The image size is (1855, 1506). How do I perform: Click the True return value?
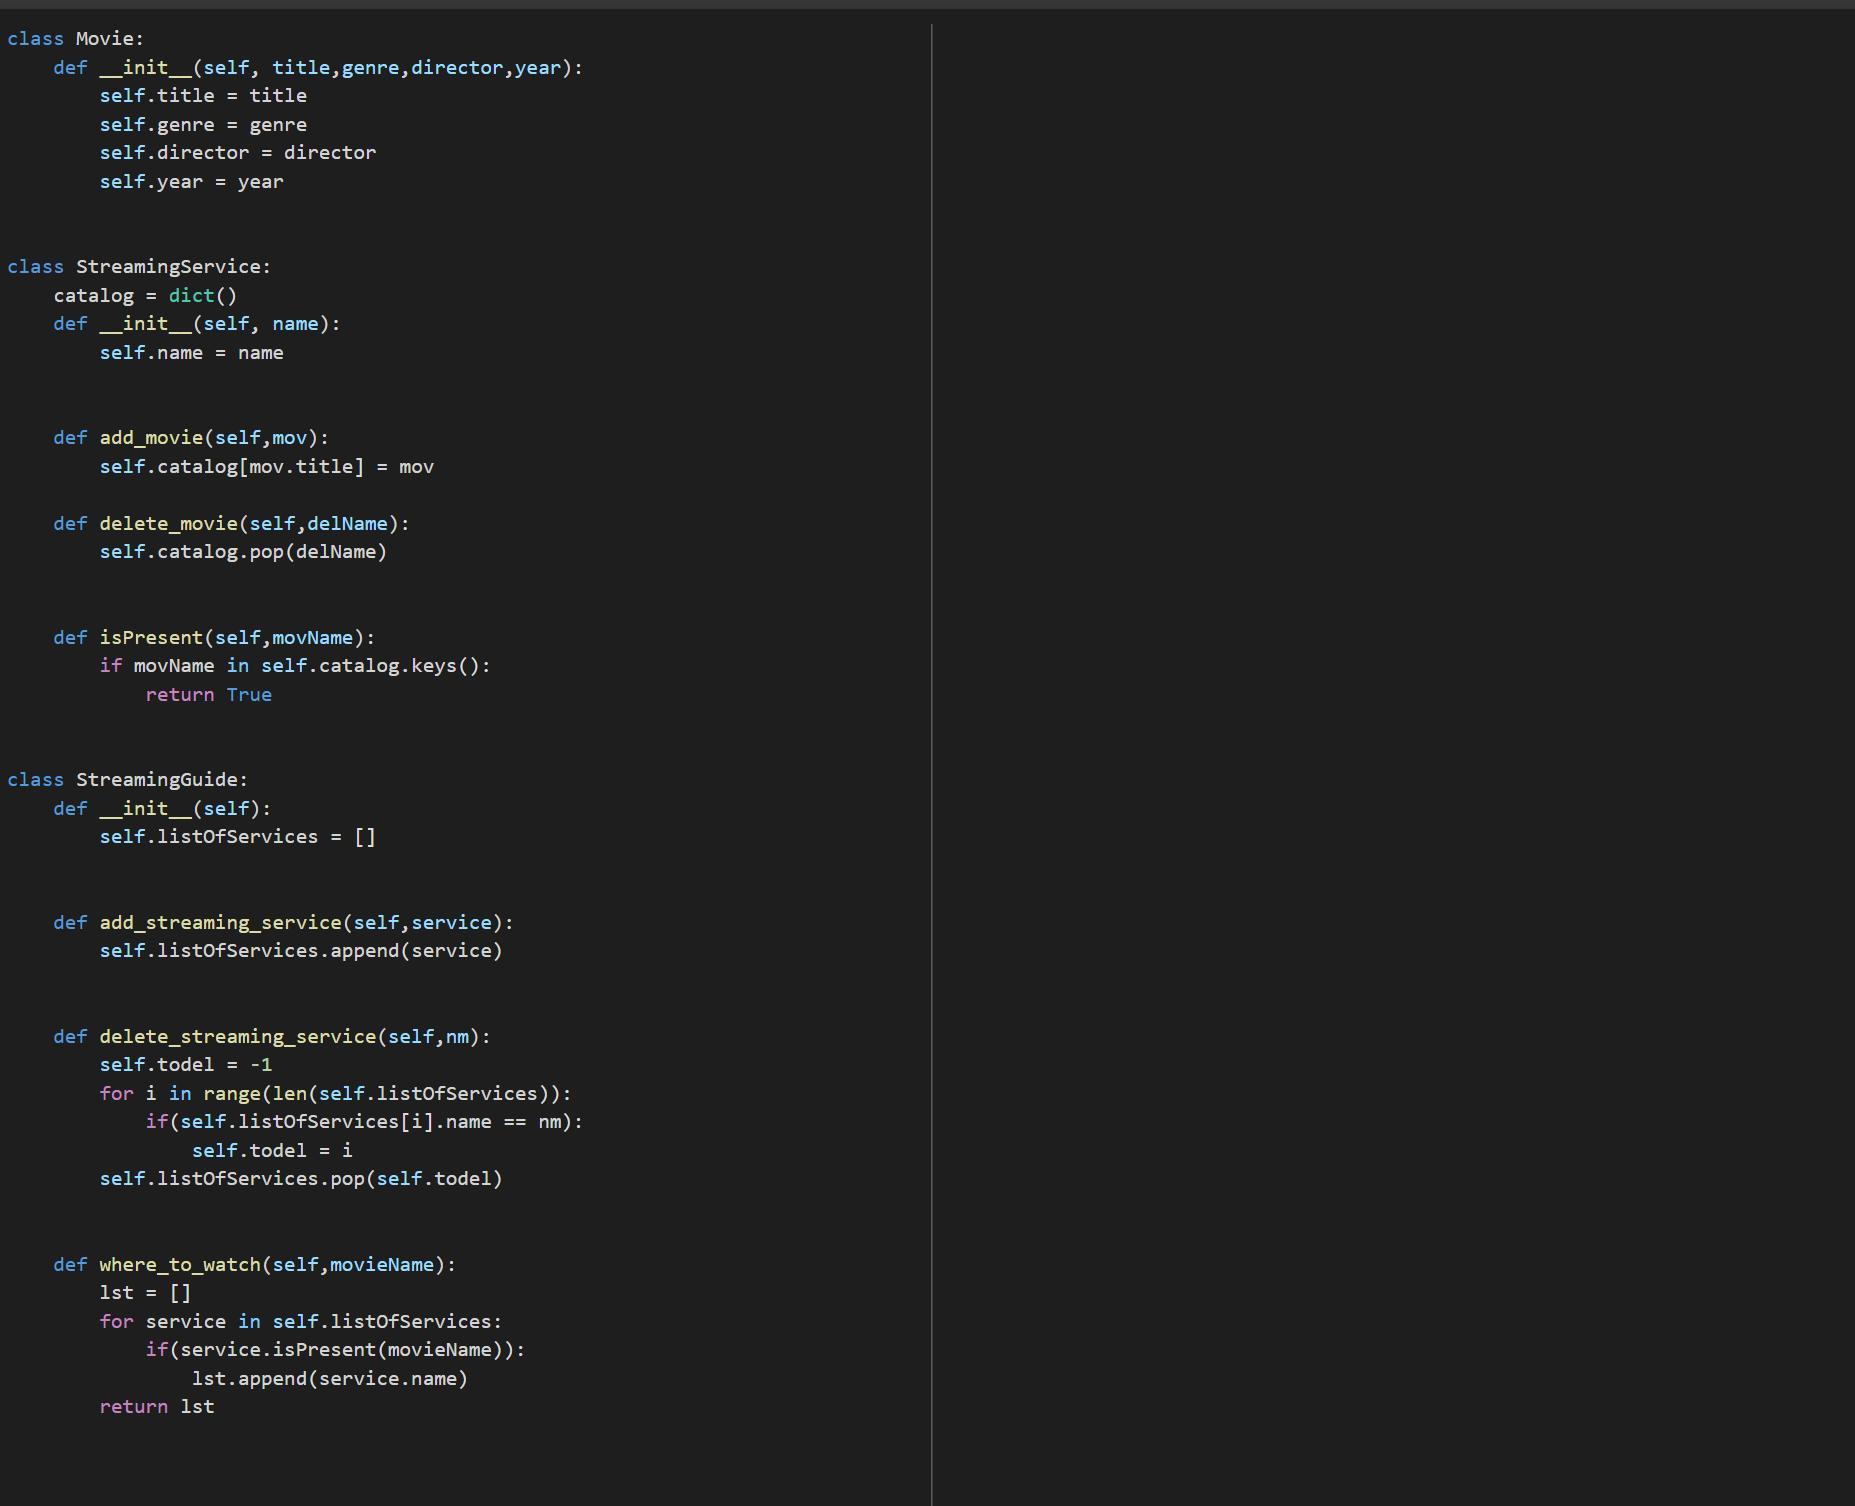click(249, 695)
